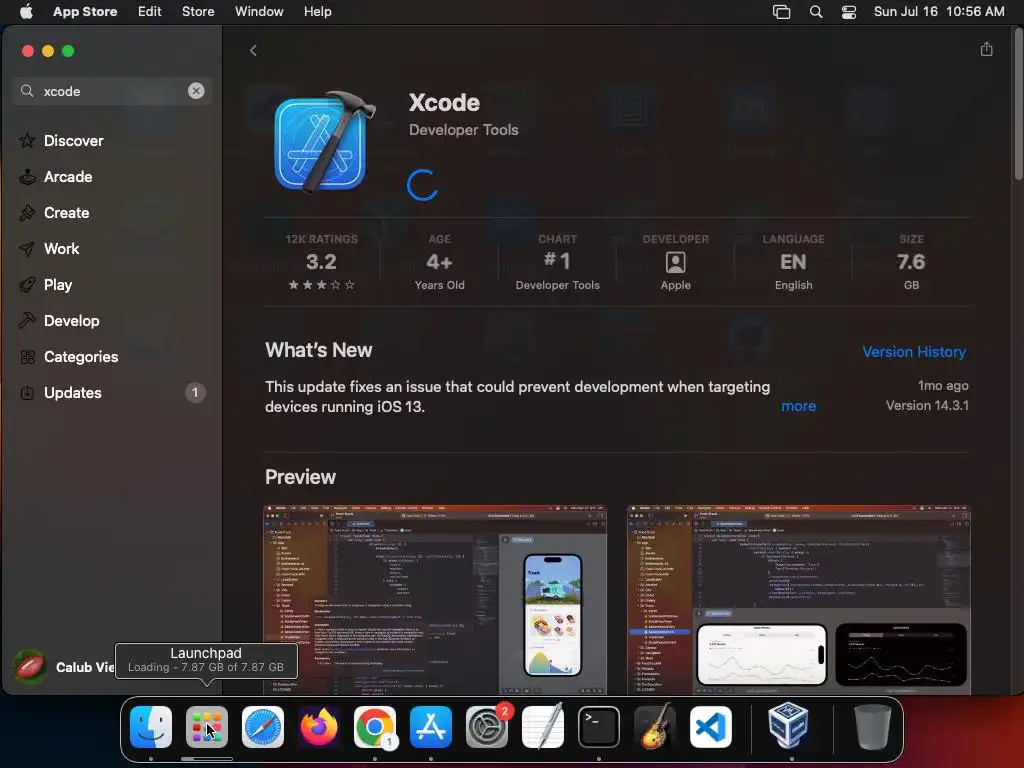Click the Developer Tools category subtitle
The width and height of the screenshot is (1024, 768).
[x=464, y=130]
